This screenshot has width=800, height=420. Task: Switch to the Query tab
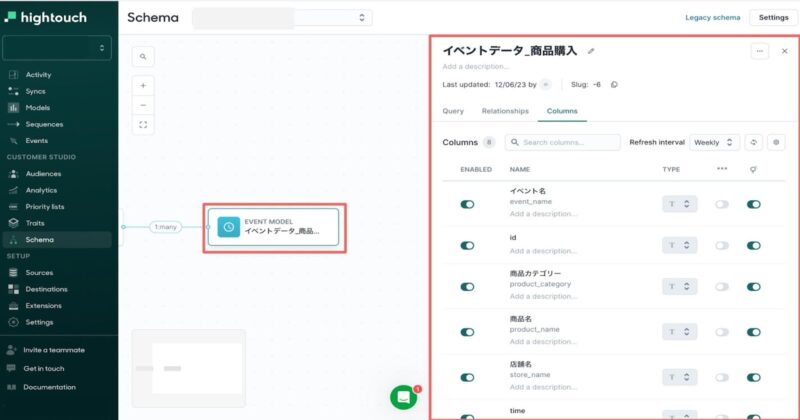click(x=453, y=111)
